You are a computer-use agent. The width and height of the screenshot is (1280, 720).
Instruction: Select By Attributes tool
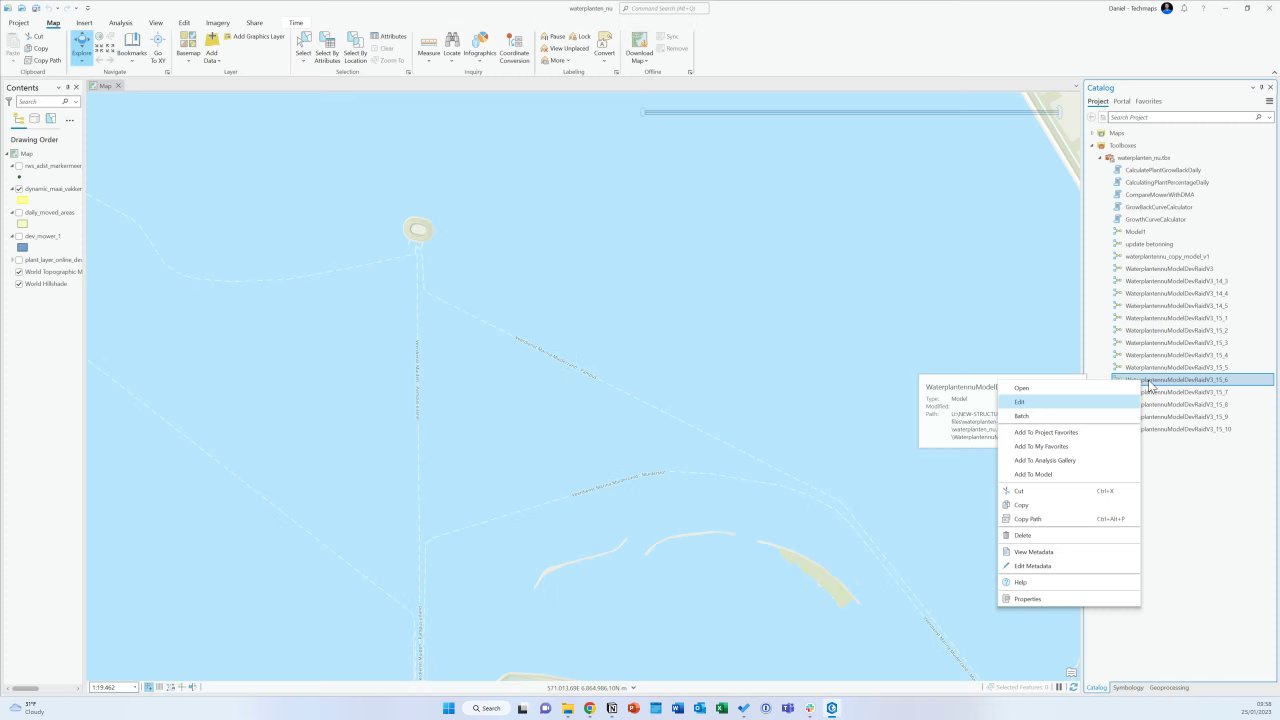click(327, 47)
